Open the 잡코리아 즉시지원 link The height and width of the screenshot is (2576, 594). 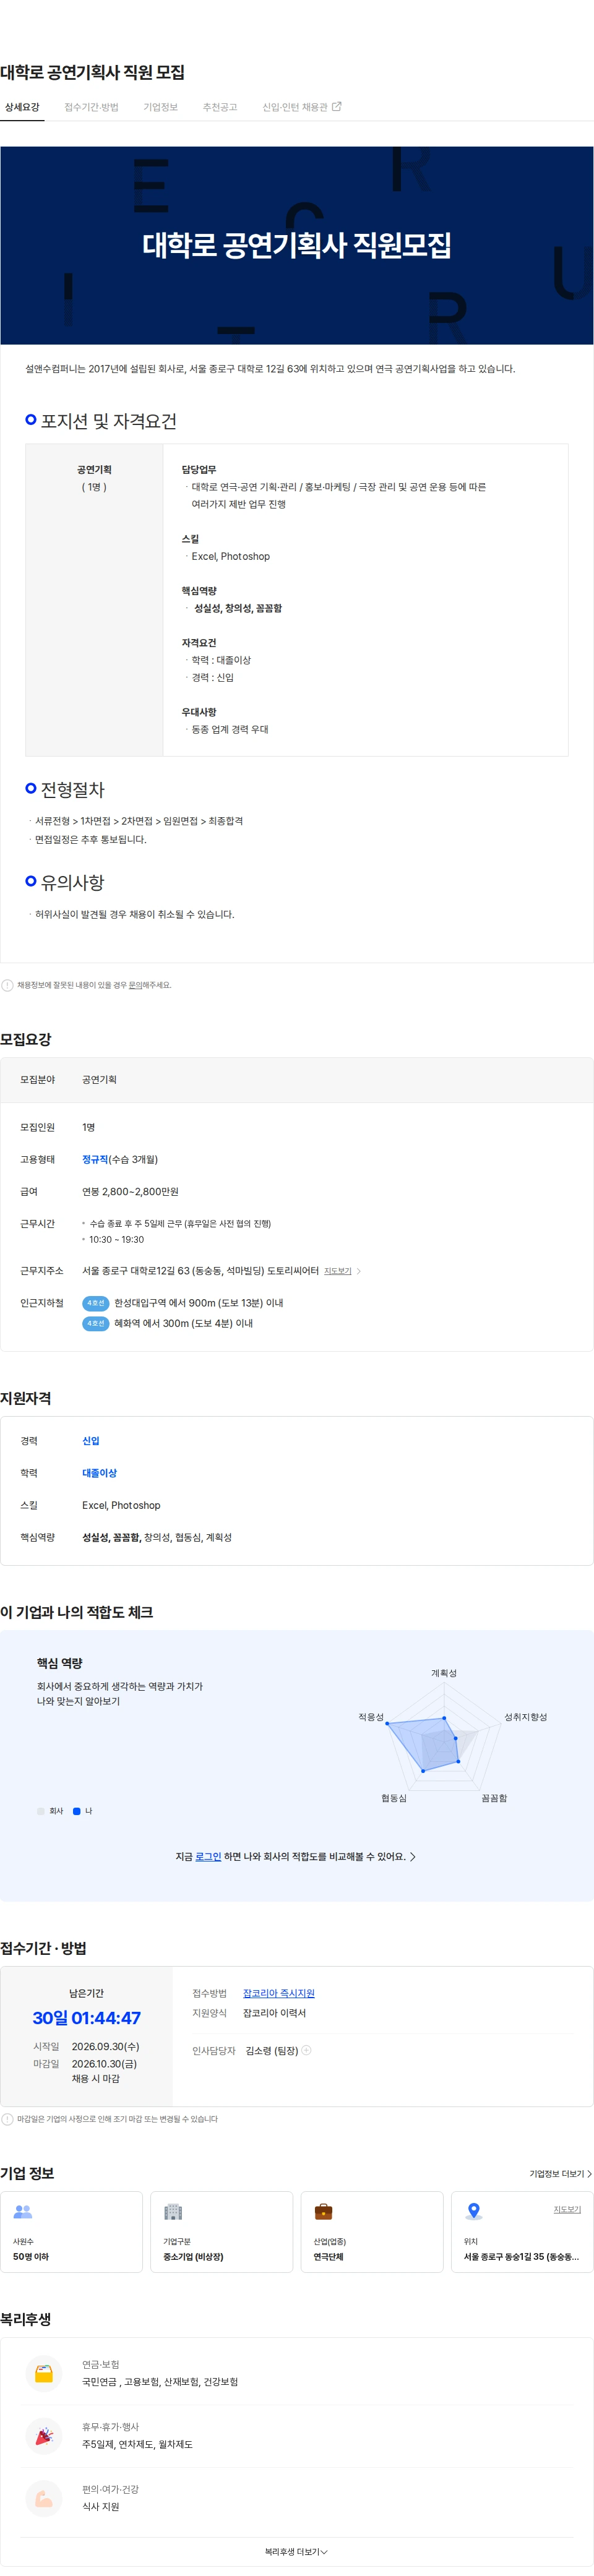click(x=279, y=1993)
